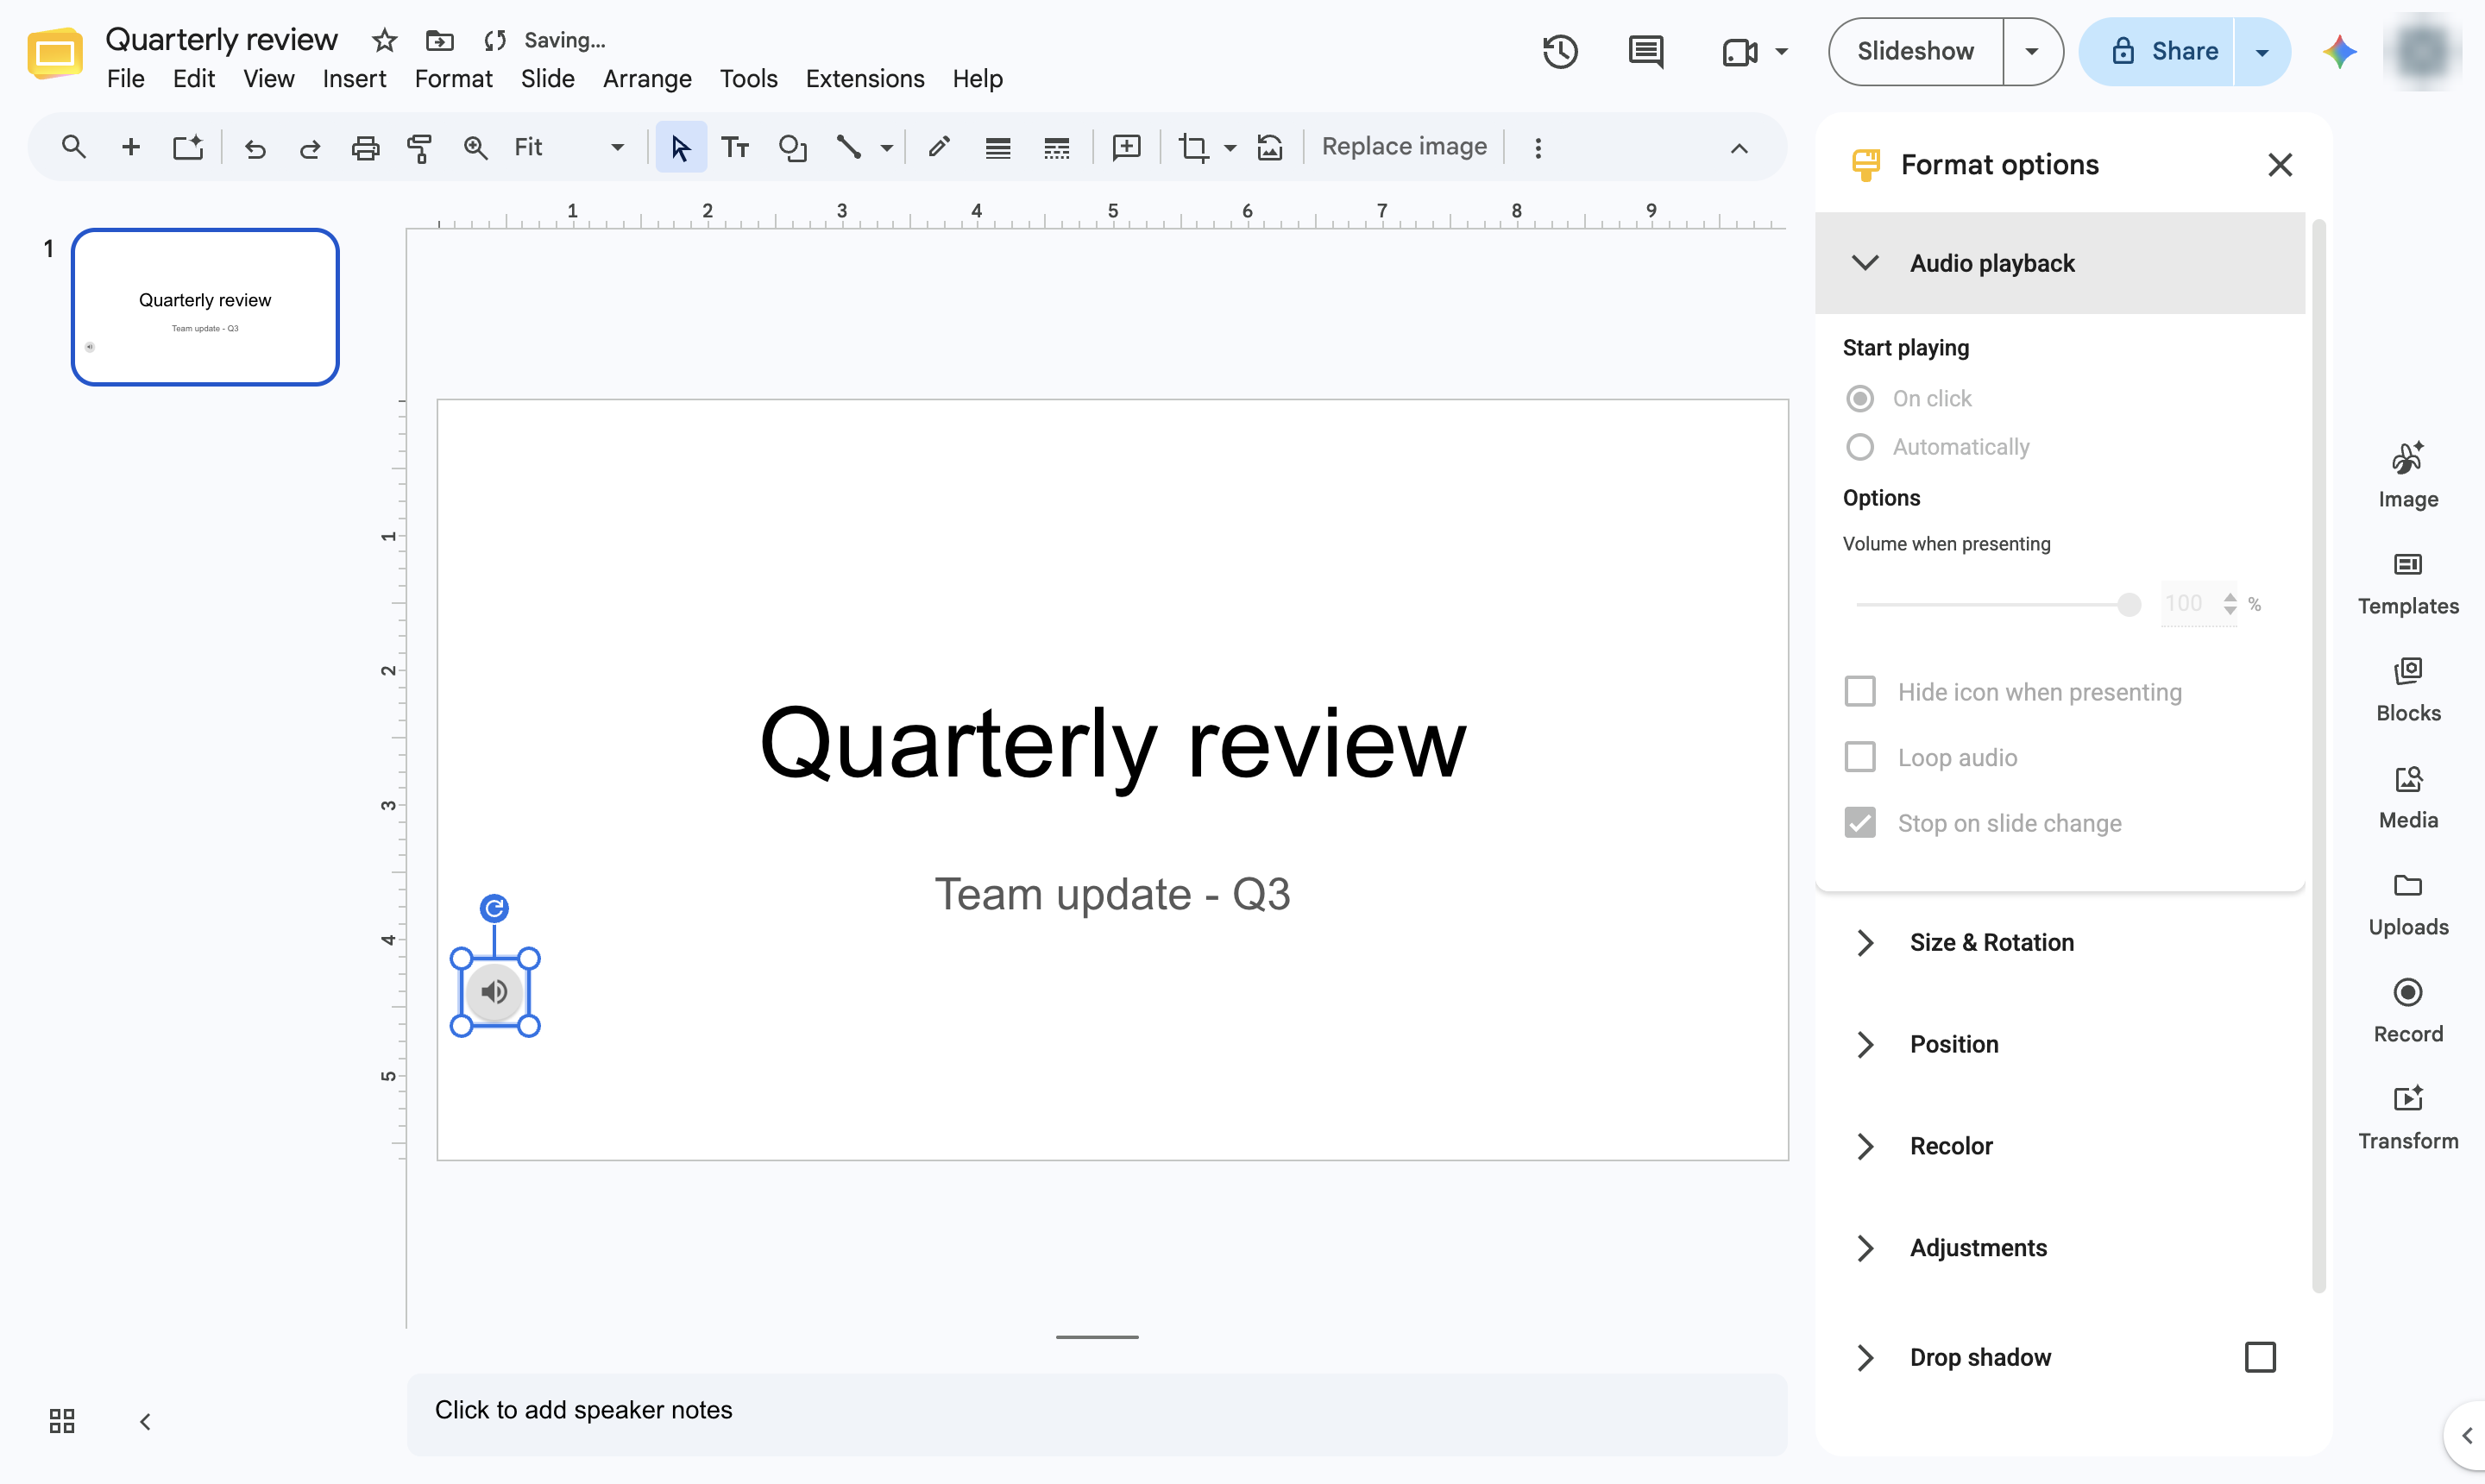Open the Arrange menu
Viewport: 2485px width, 1484px height.
pyautogui.click(x=646, y=79)
